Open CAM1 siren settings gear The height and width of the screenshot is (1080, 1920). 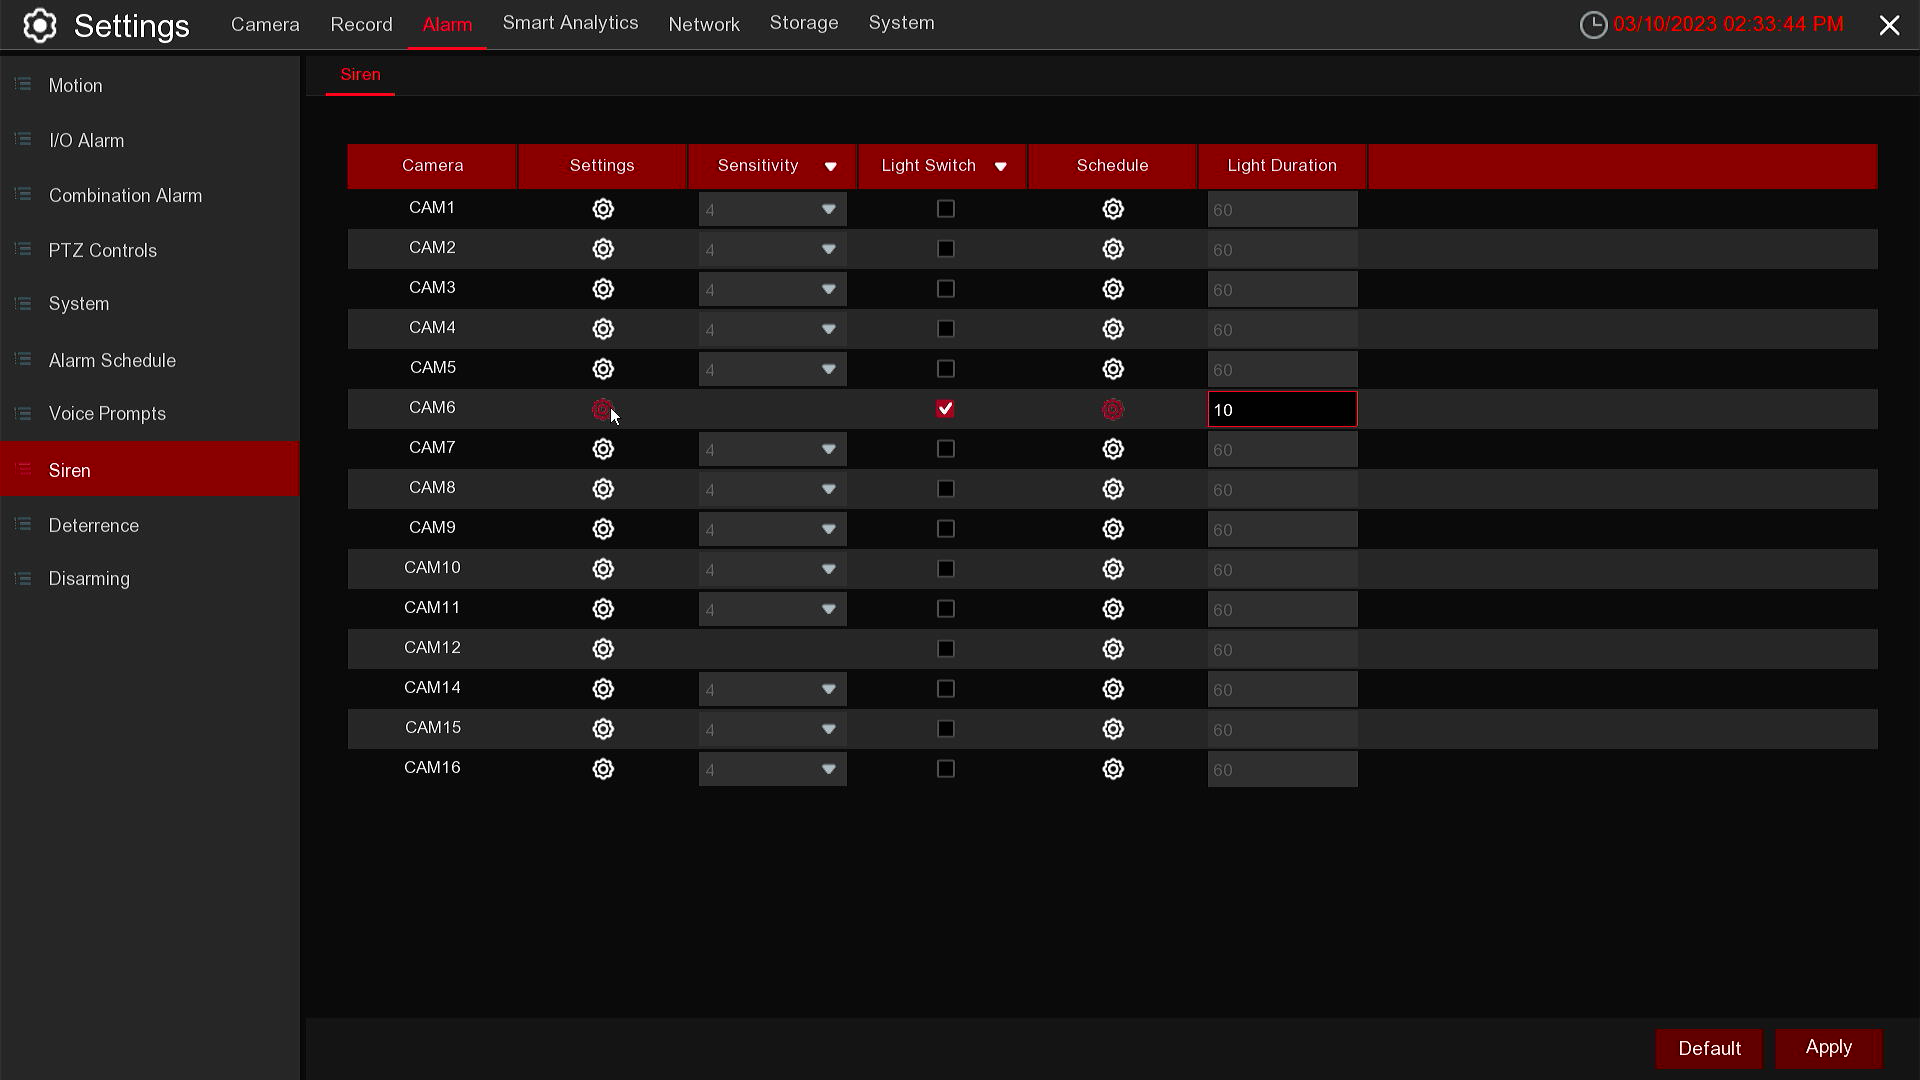pos(602,209)
